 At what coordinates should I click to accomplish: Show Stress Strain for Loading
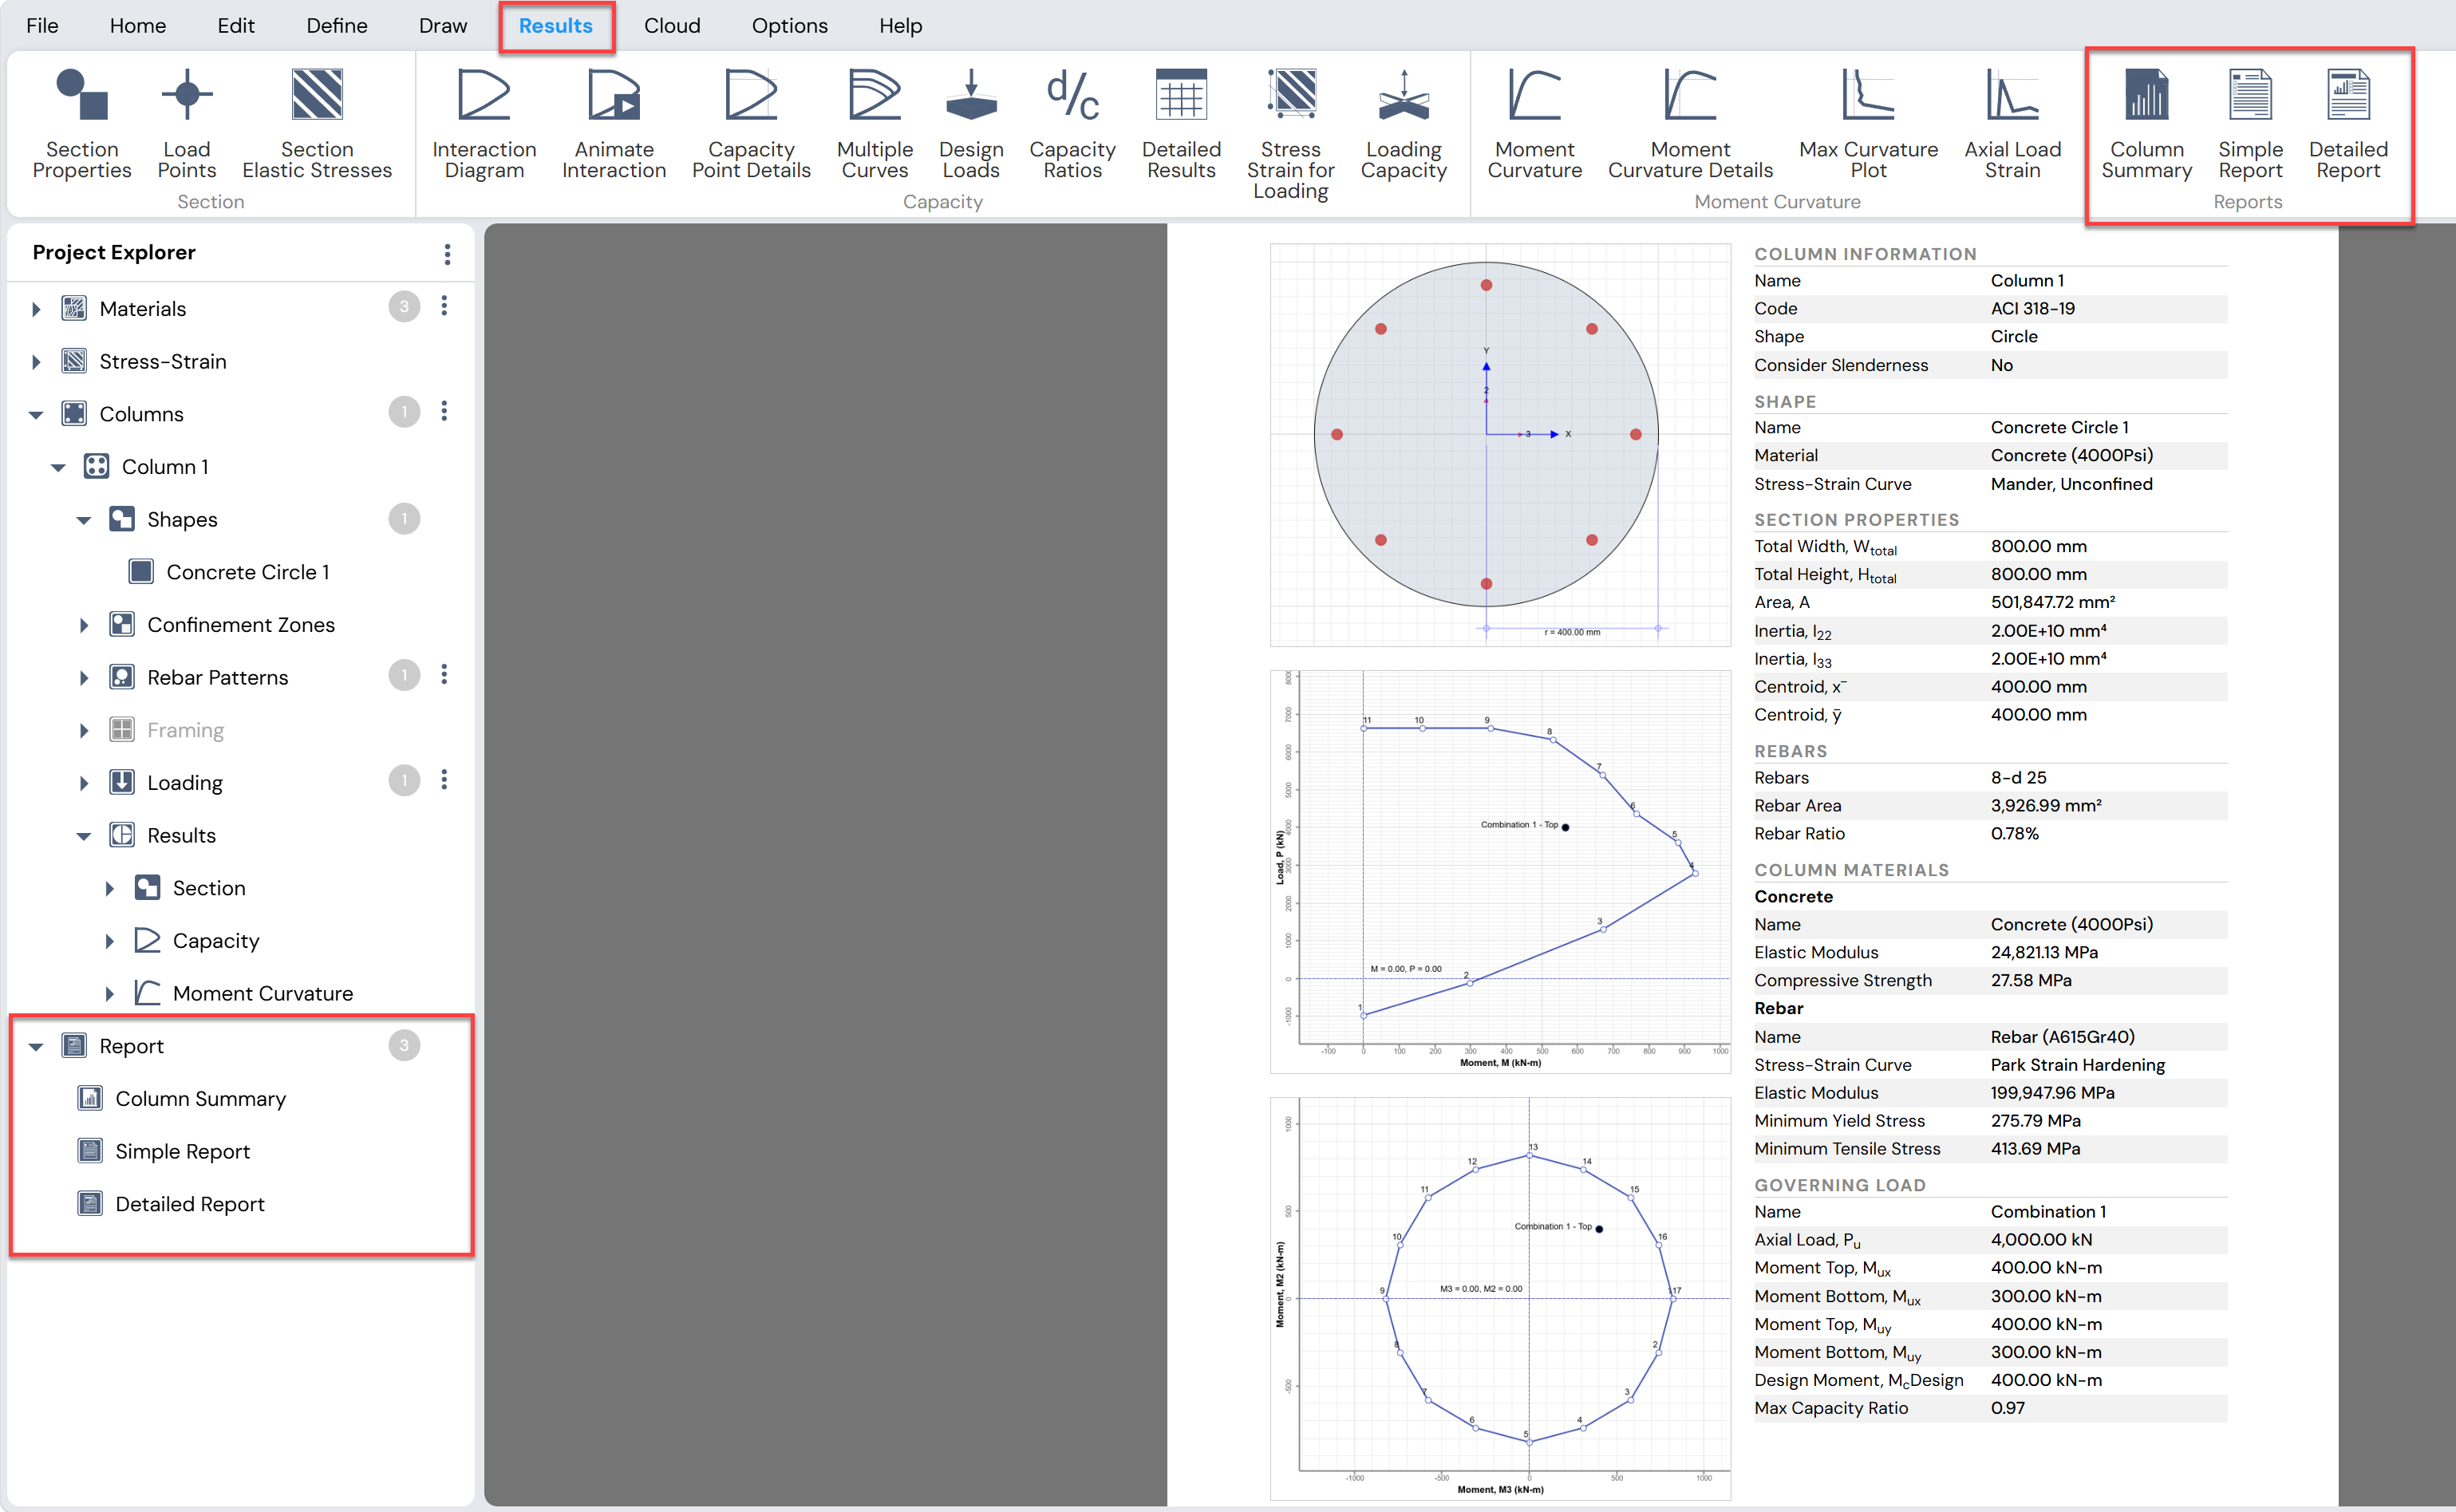click(x=1290, y=134)
